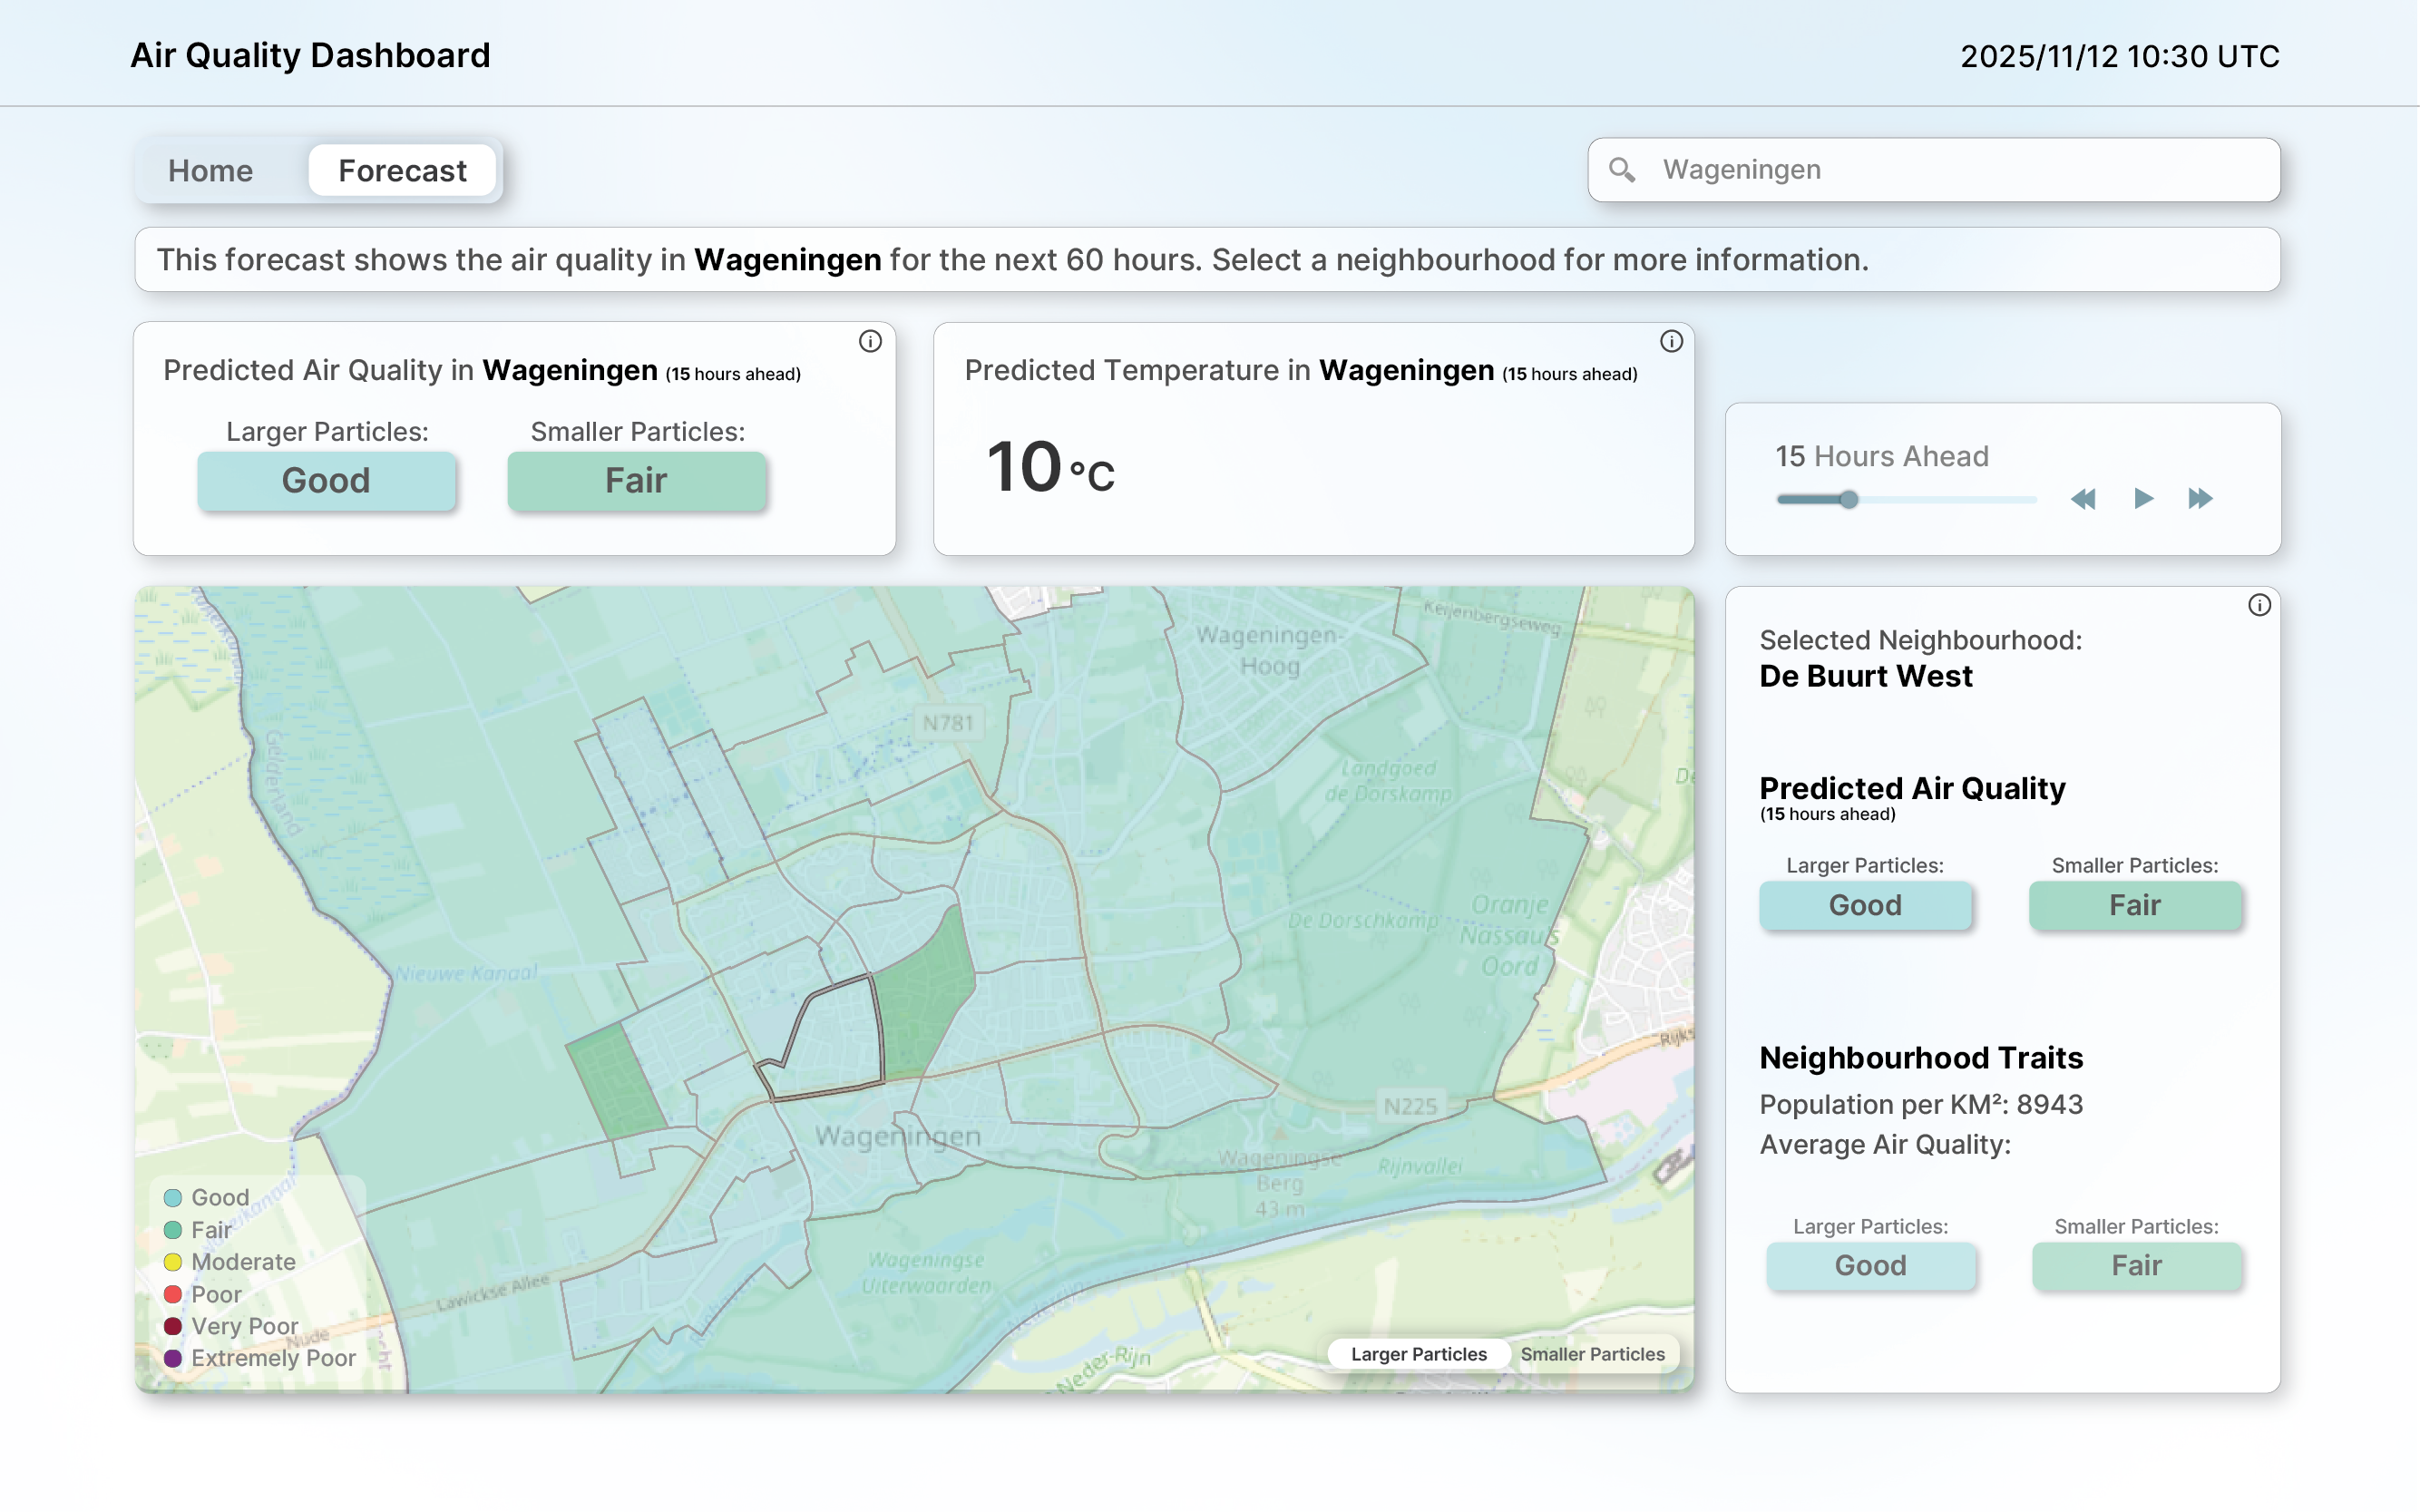Click the Neighbourhood Traits heading

[x=1921, y=1058]
